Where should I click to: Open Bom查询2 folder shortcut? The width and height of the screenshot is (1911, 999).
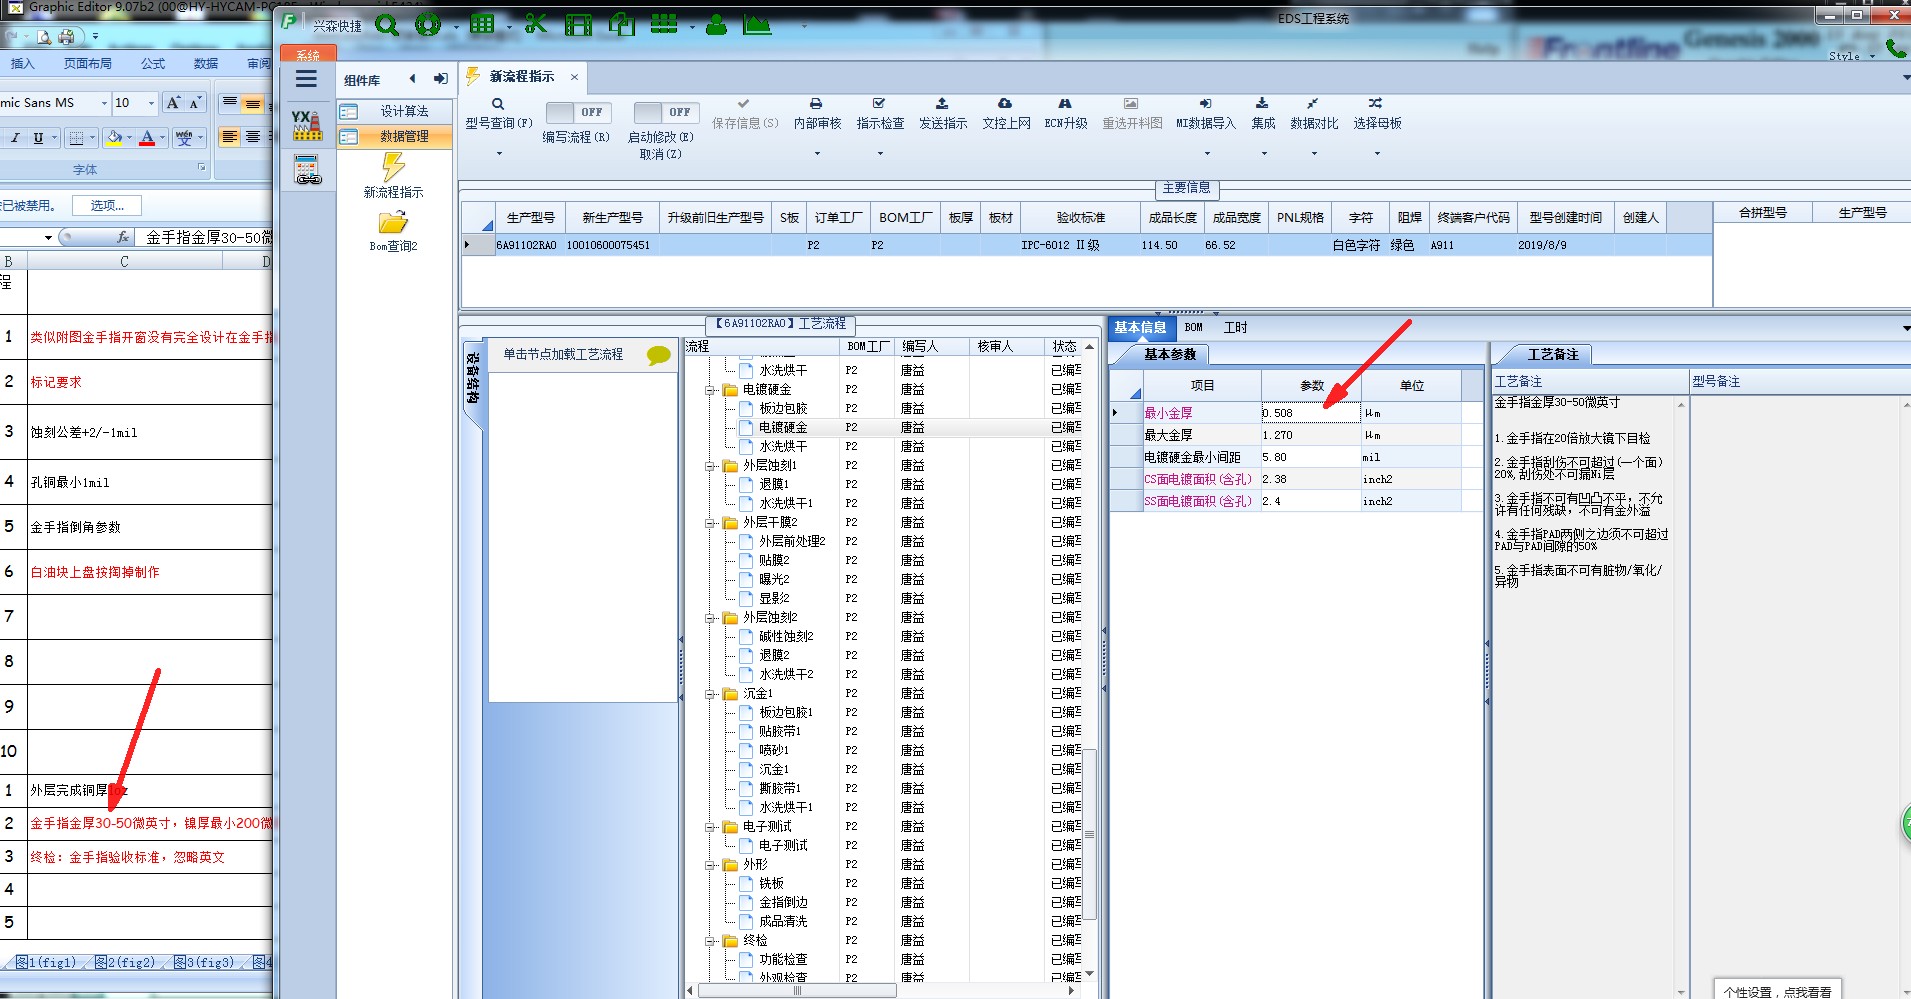pos(393,231)
